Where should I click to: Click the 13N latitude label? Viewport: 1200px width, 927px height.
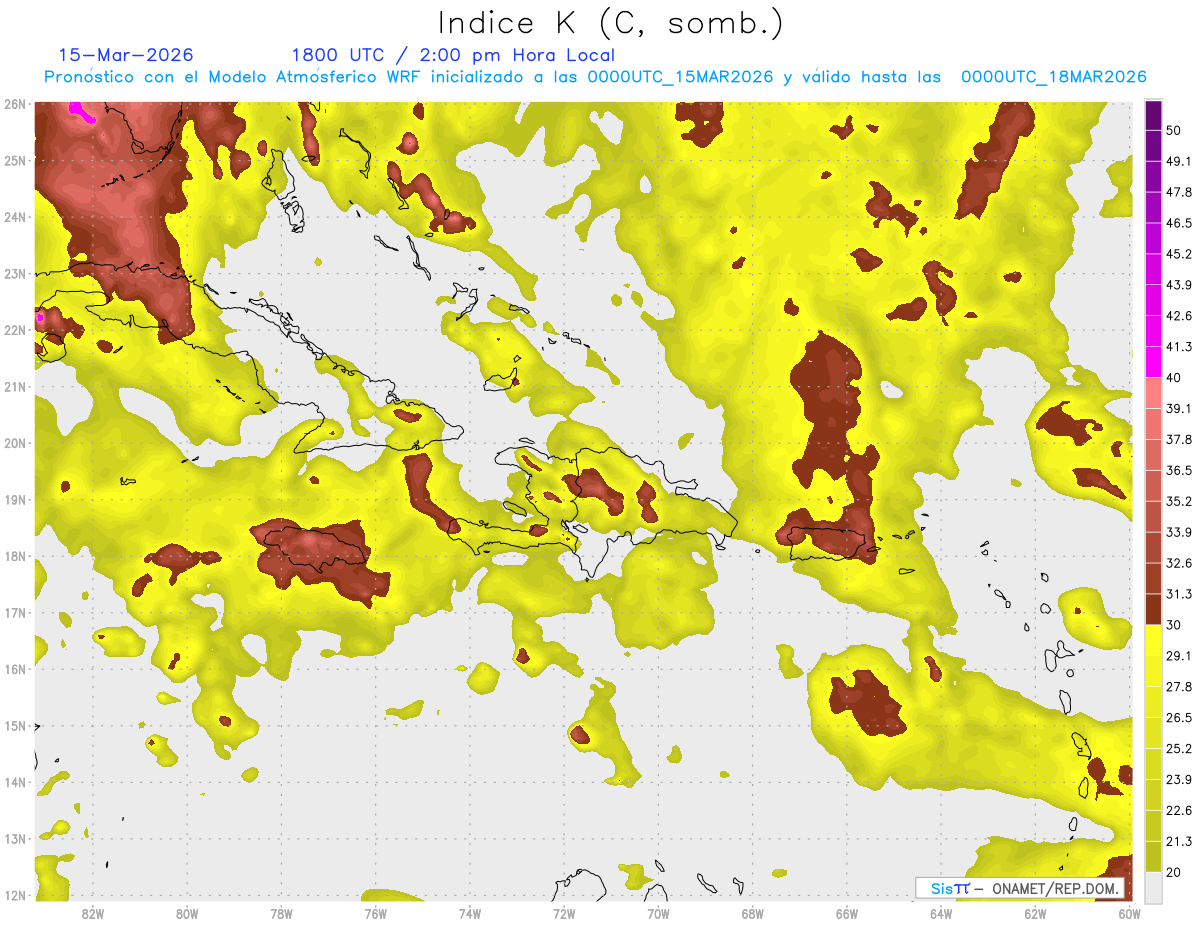[14, 838]
